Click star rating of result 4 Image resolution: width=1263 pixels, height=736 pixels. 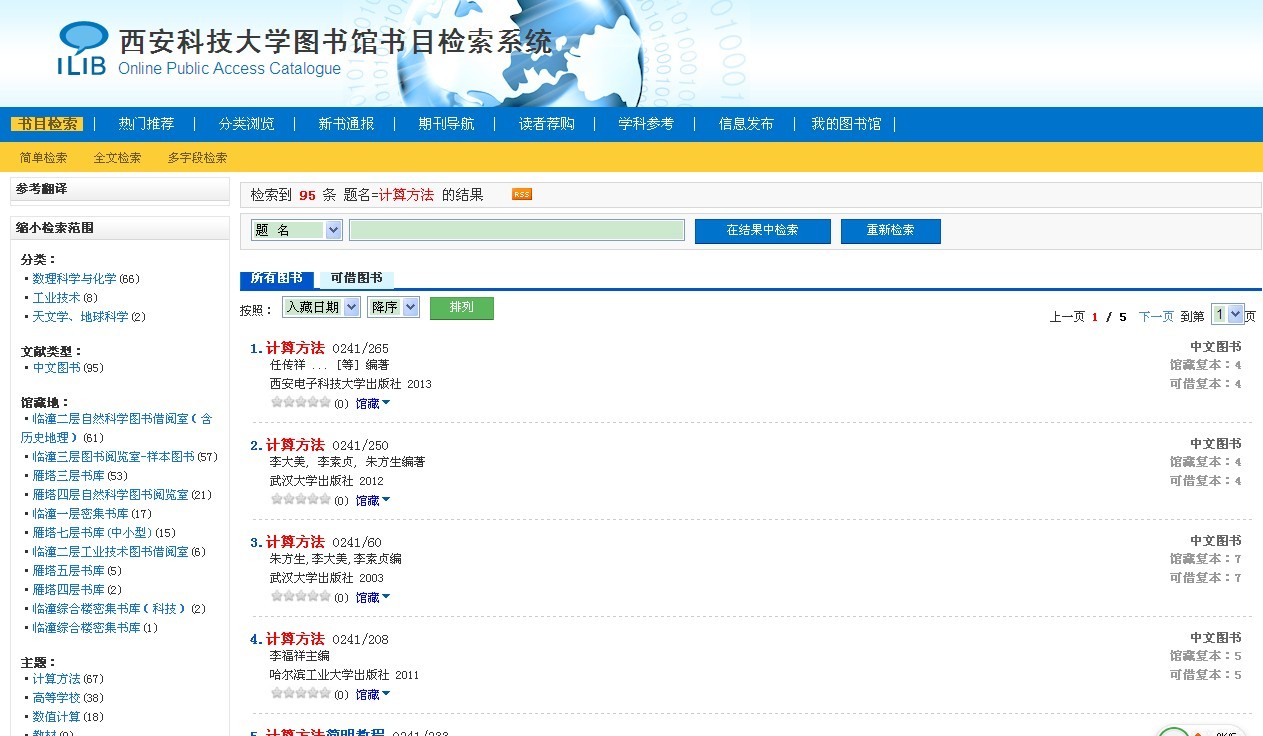301,693
